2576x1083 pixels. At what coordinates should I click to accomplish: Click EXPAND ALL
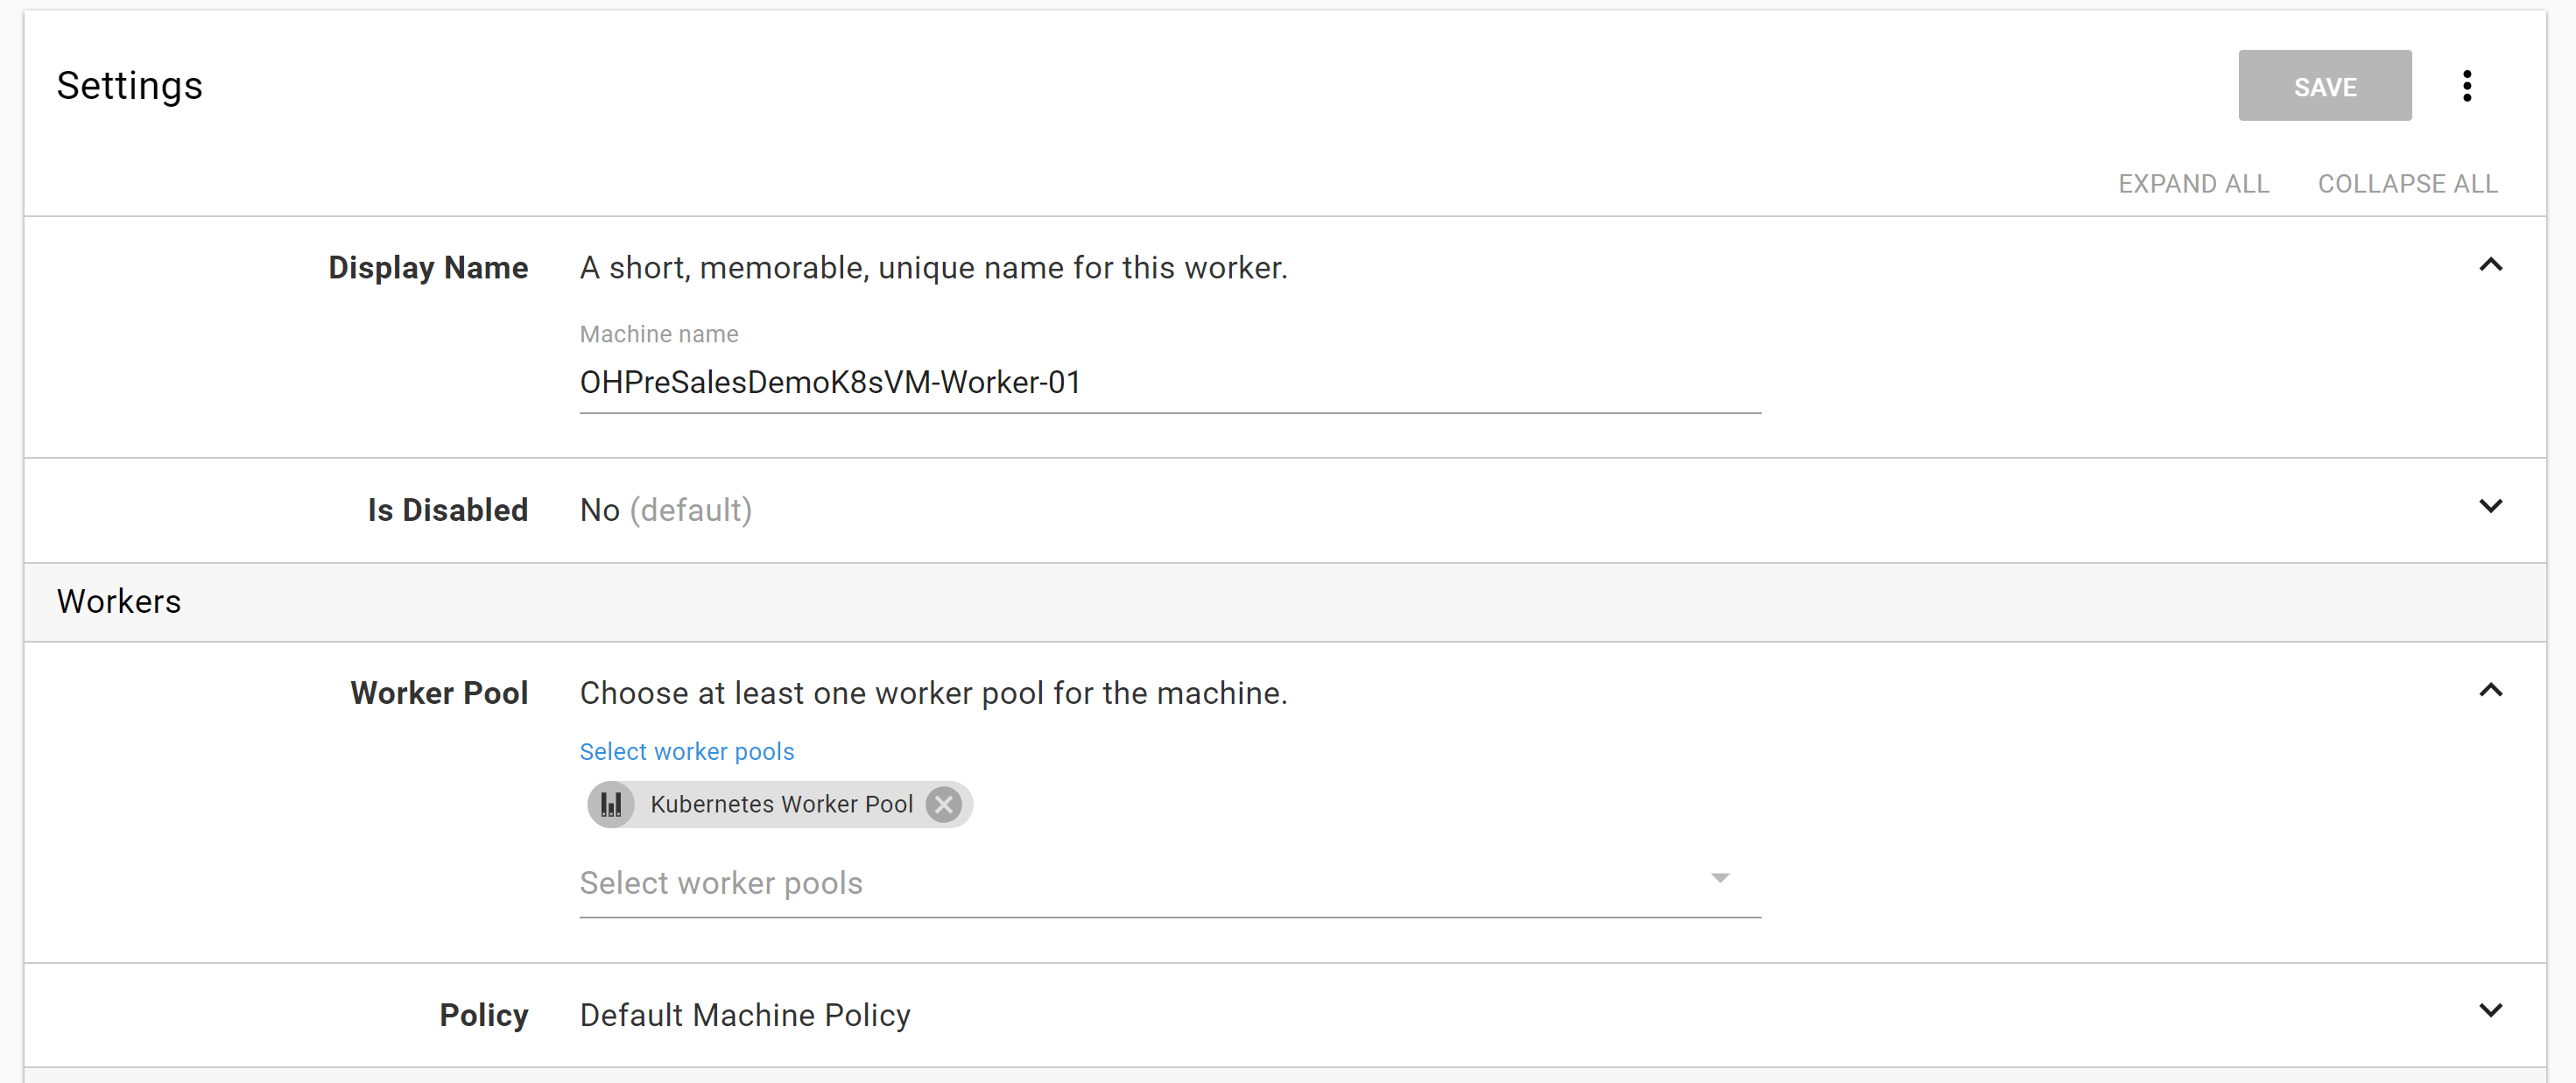coord(2193,184)
